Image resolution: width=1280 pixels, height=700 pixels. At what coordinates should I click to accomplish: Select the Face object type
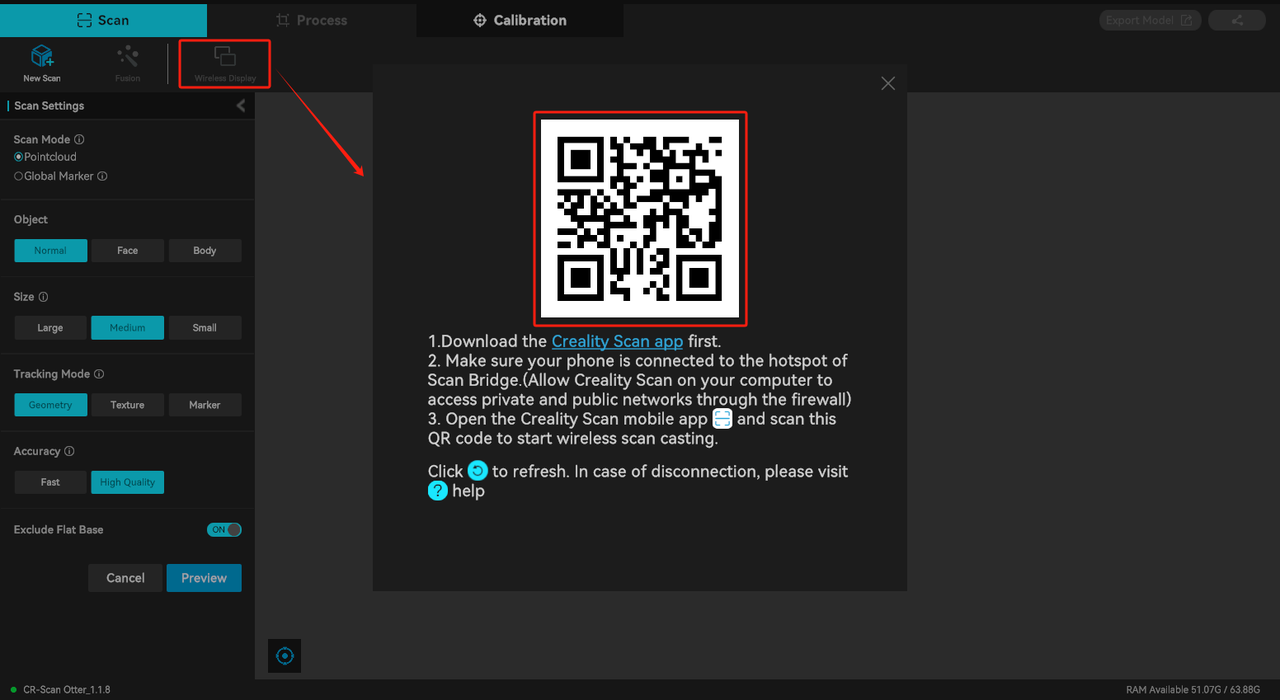click(127, 250)
